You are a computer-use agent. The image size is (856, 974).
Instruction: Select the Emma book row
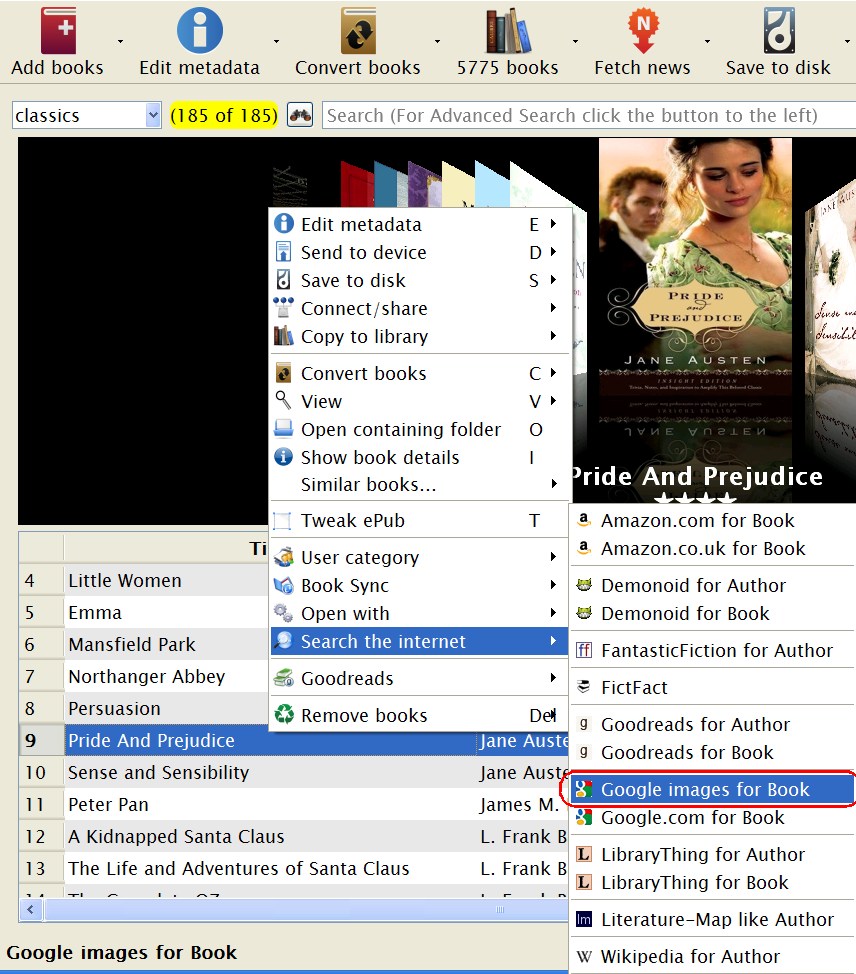[144, 612]
